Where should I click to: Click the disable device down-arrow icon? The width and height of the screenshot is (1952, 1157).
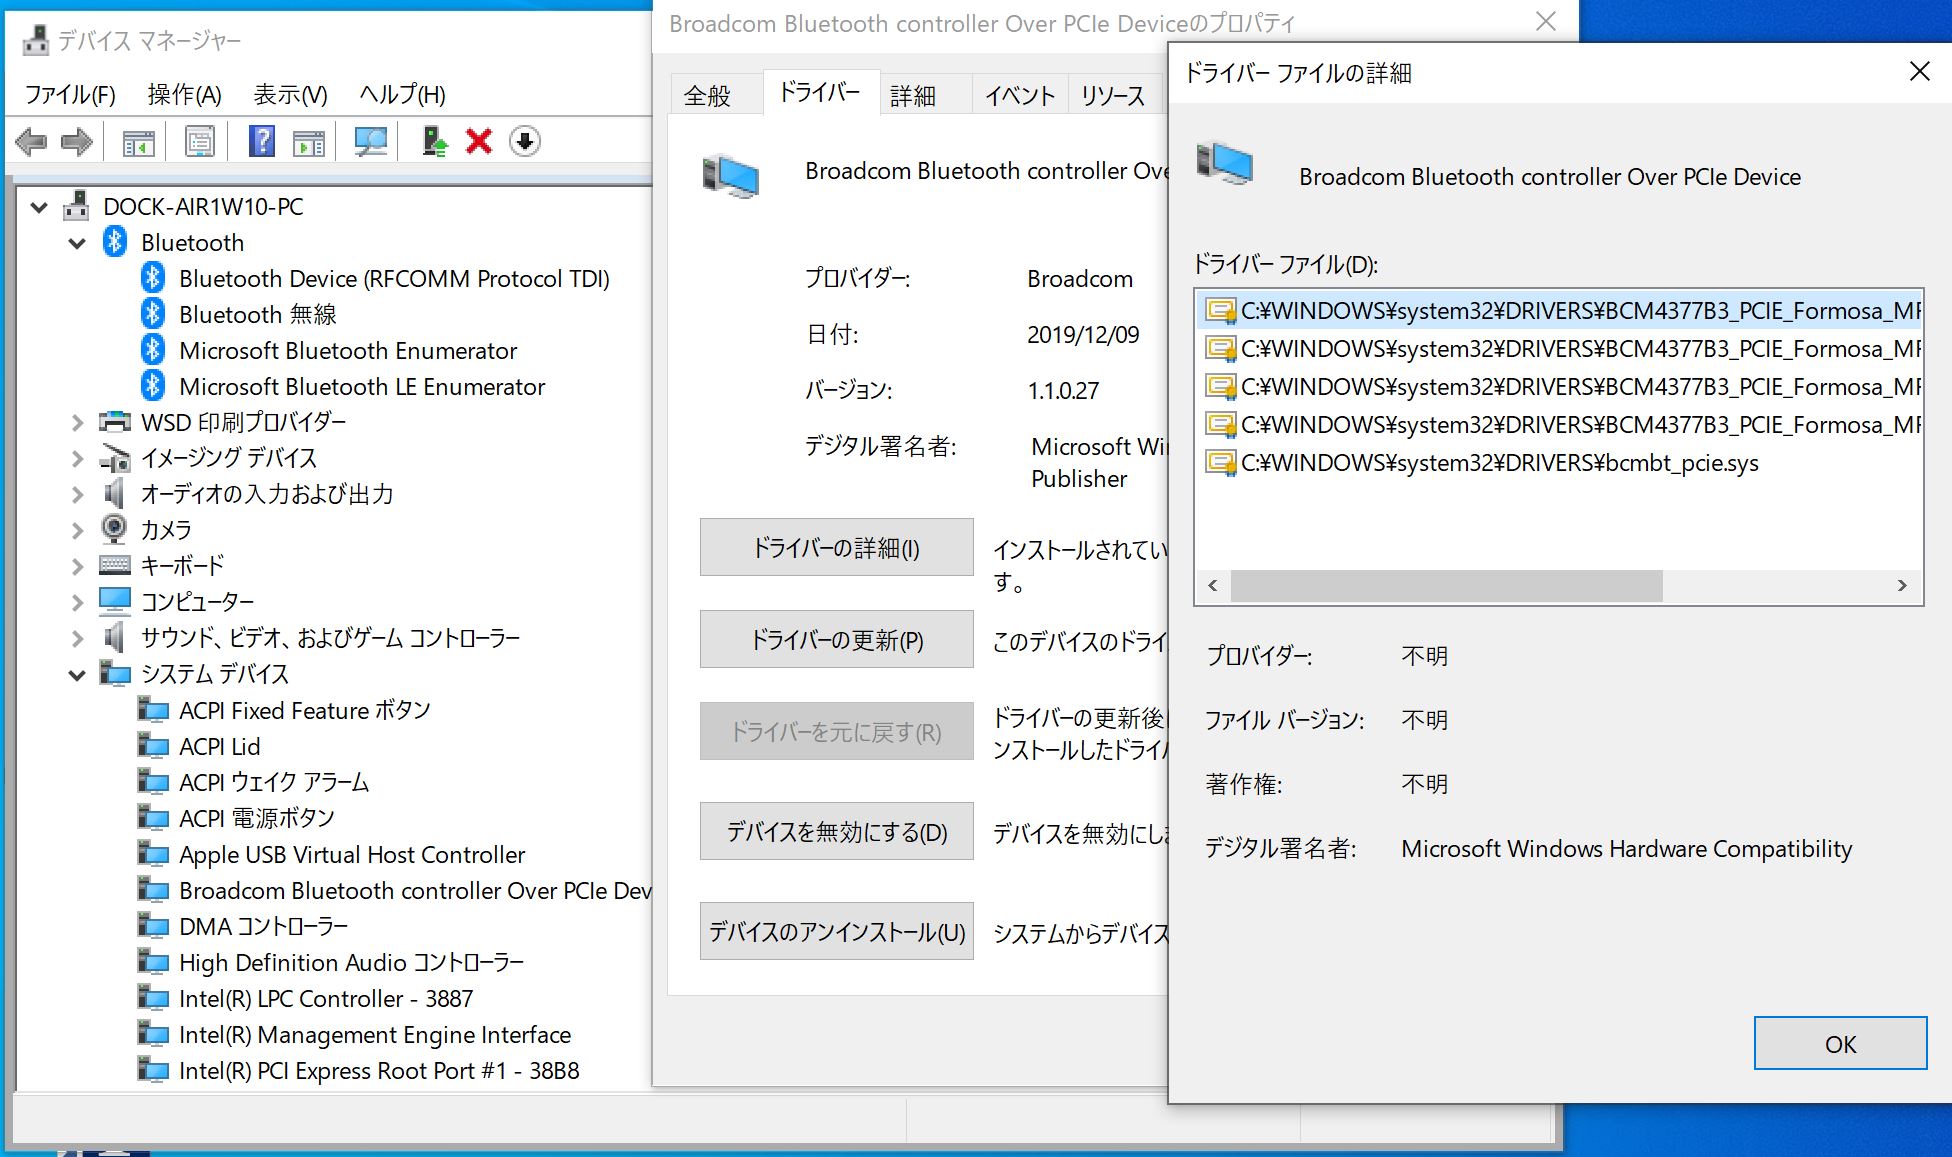525,141
